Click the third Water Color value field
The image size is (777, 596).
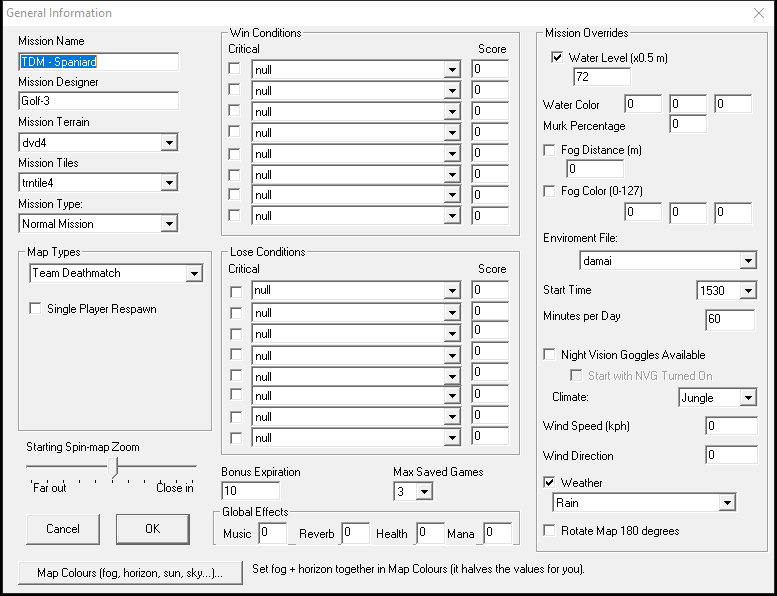click(x=733, y=104)
